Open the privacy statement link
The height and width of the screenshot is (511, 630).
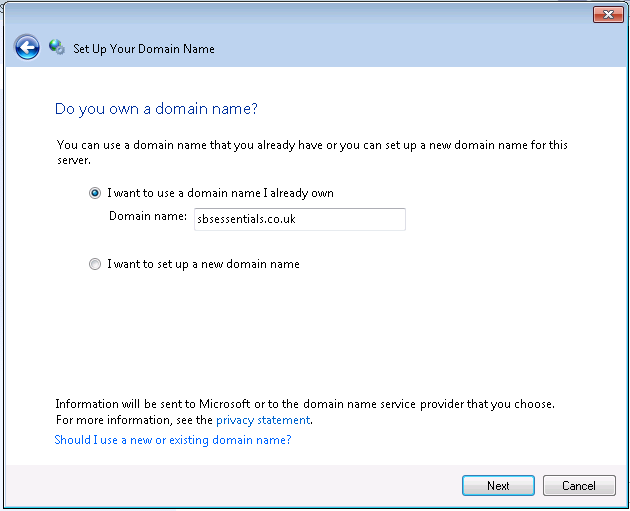click(263, 420)
